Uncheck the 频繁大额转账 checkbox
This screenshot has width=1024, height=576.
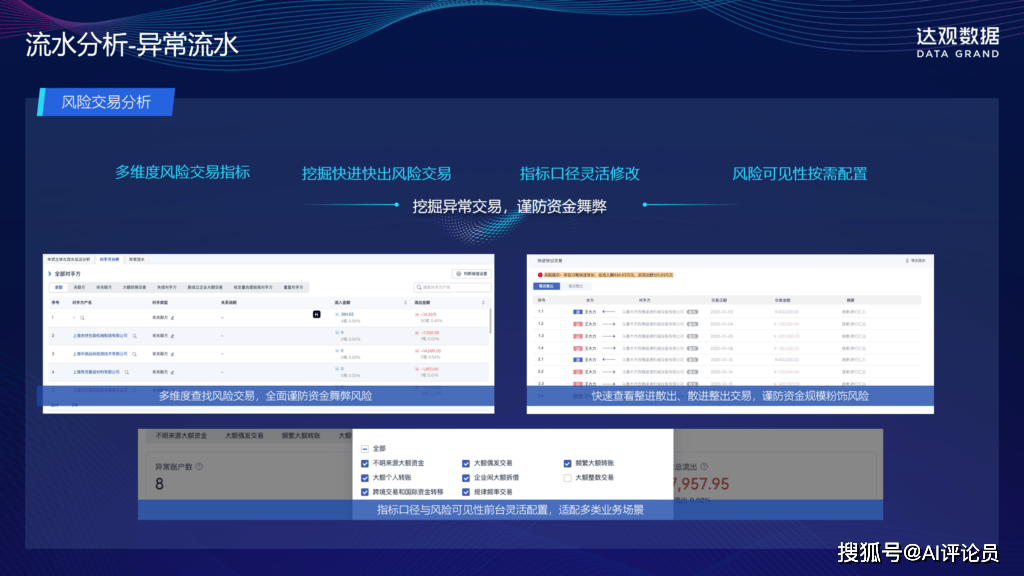coord(568,464)
